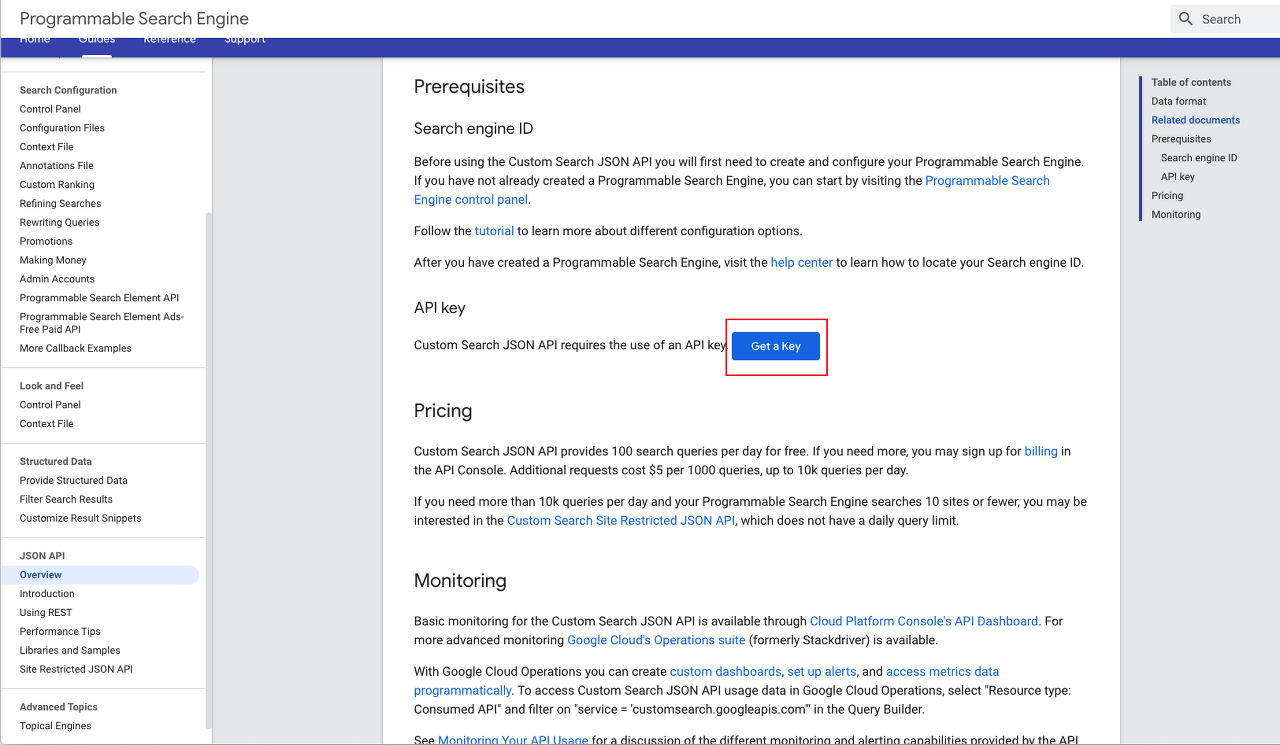Open Filter Search Results in sidebar

[x=66, y=500]
